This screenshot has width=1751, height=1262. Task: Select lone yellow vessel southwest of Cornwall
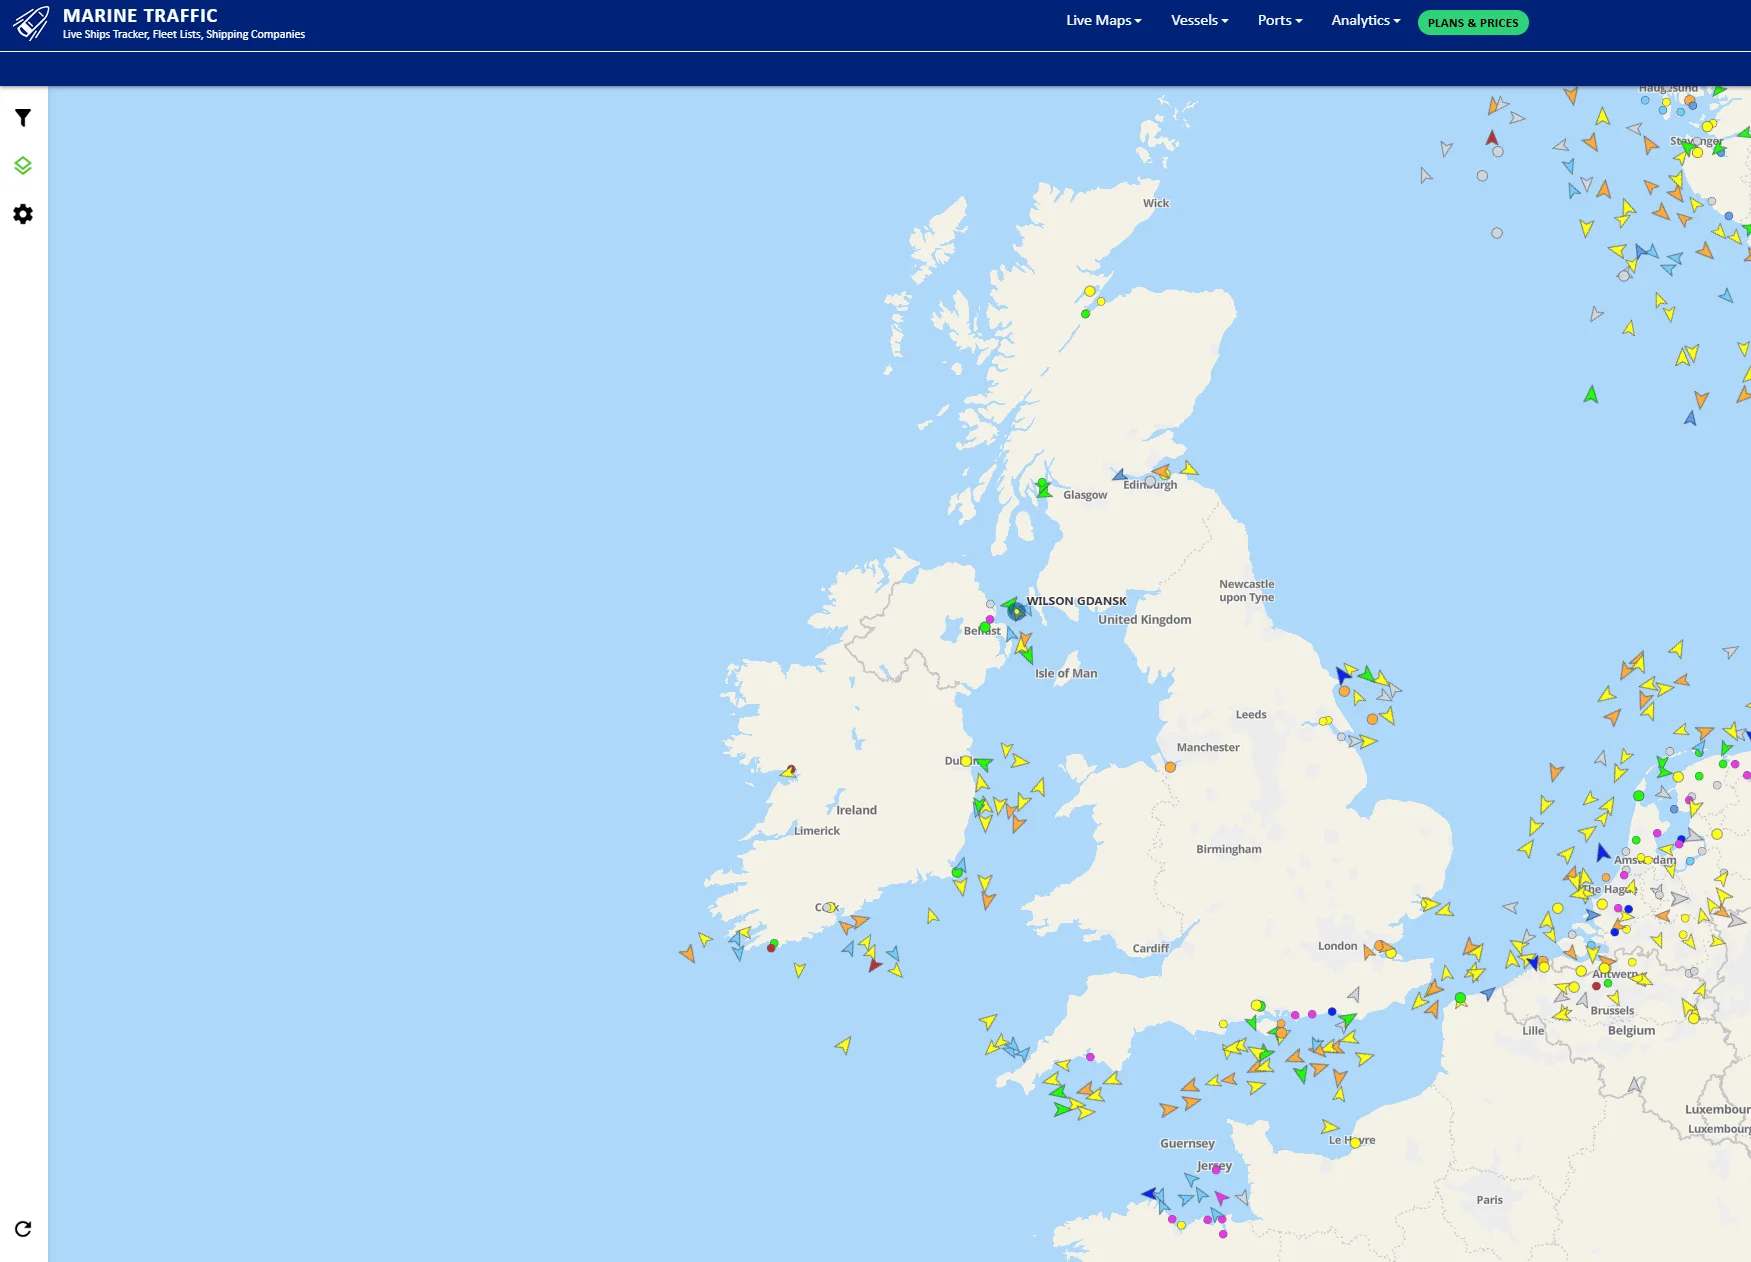(x=844, y=1045)
